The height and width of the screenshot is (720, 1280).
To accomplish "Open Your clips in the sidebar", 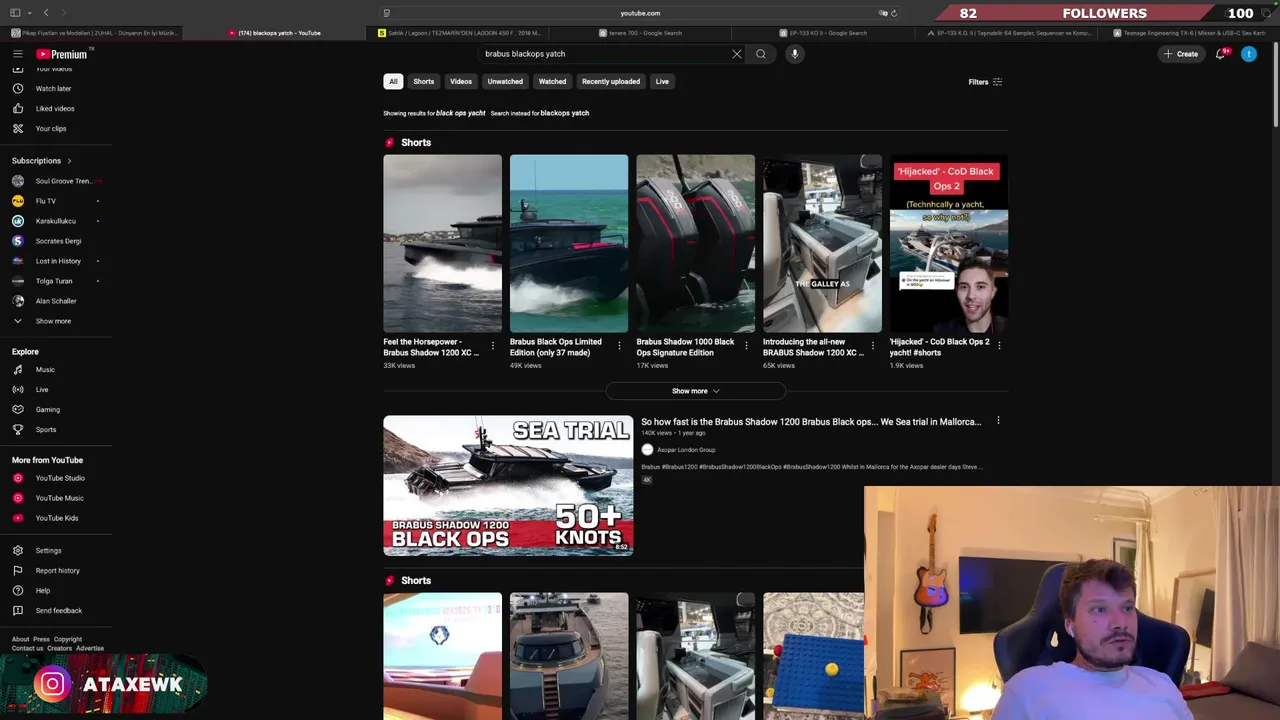I will (52, 128).
